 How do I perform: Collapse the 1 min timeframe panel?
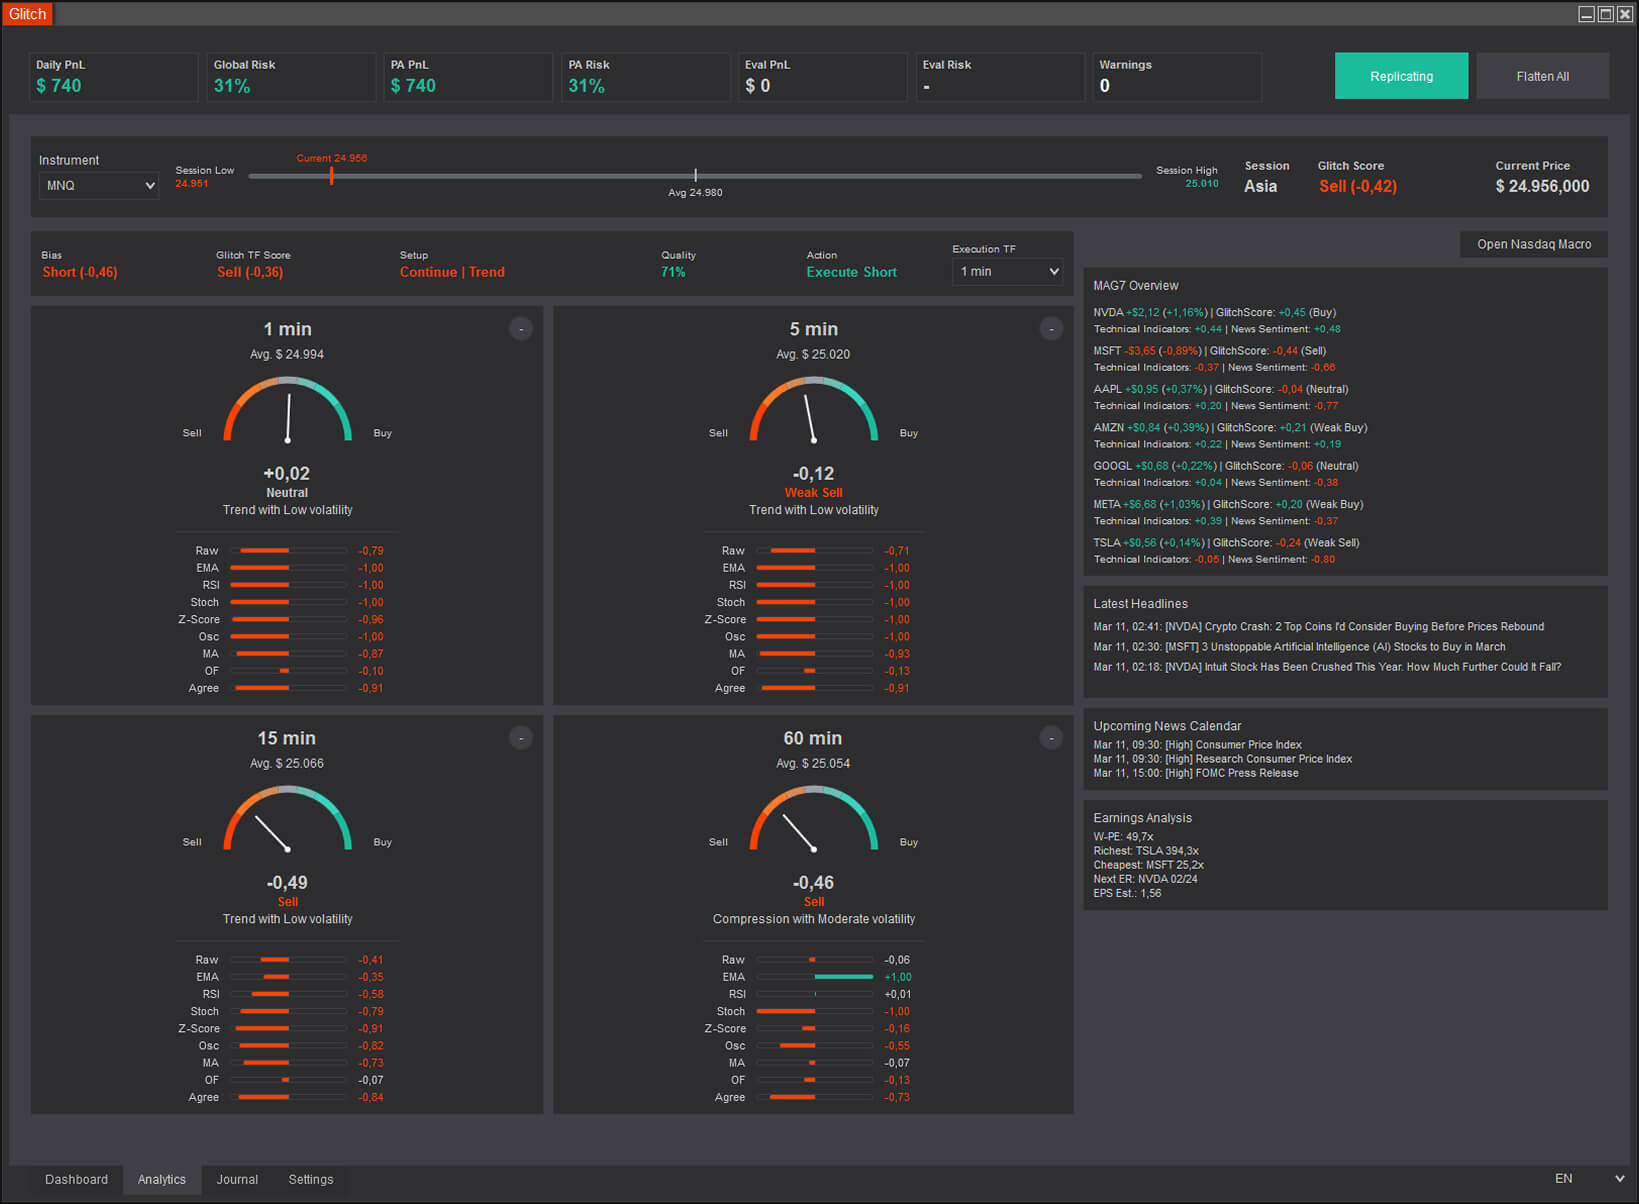[x=521, y=329]
